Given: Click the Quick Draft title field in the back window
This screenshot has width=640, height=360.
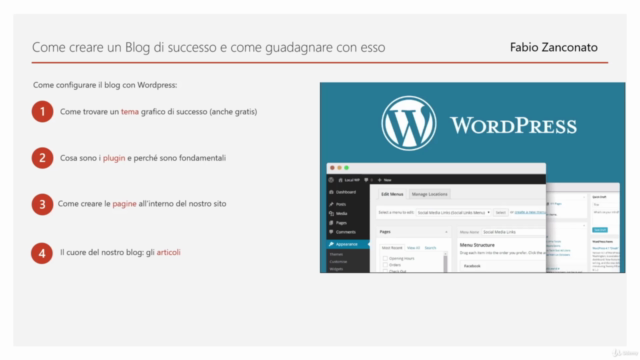Looking at the screenshot, I should click(x=606, y=204).
